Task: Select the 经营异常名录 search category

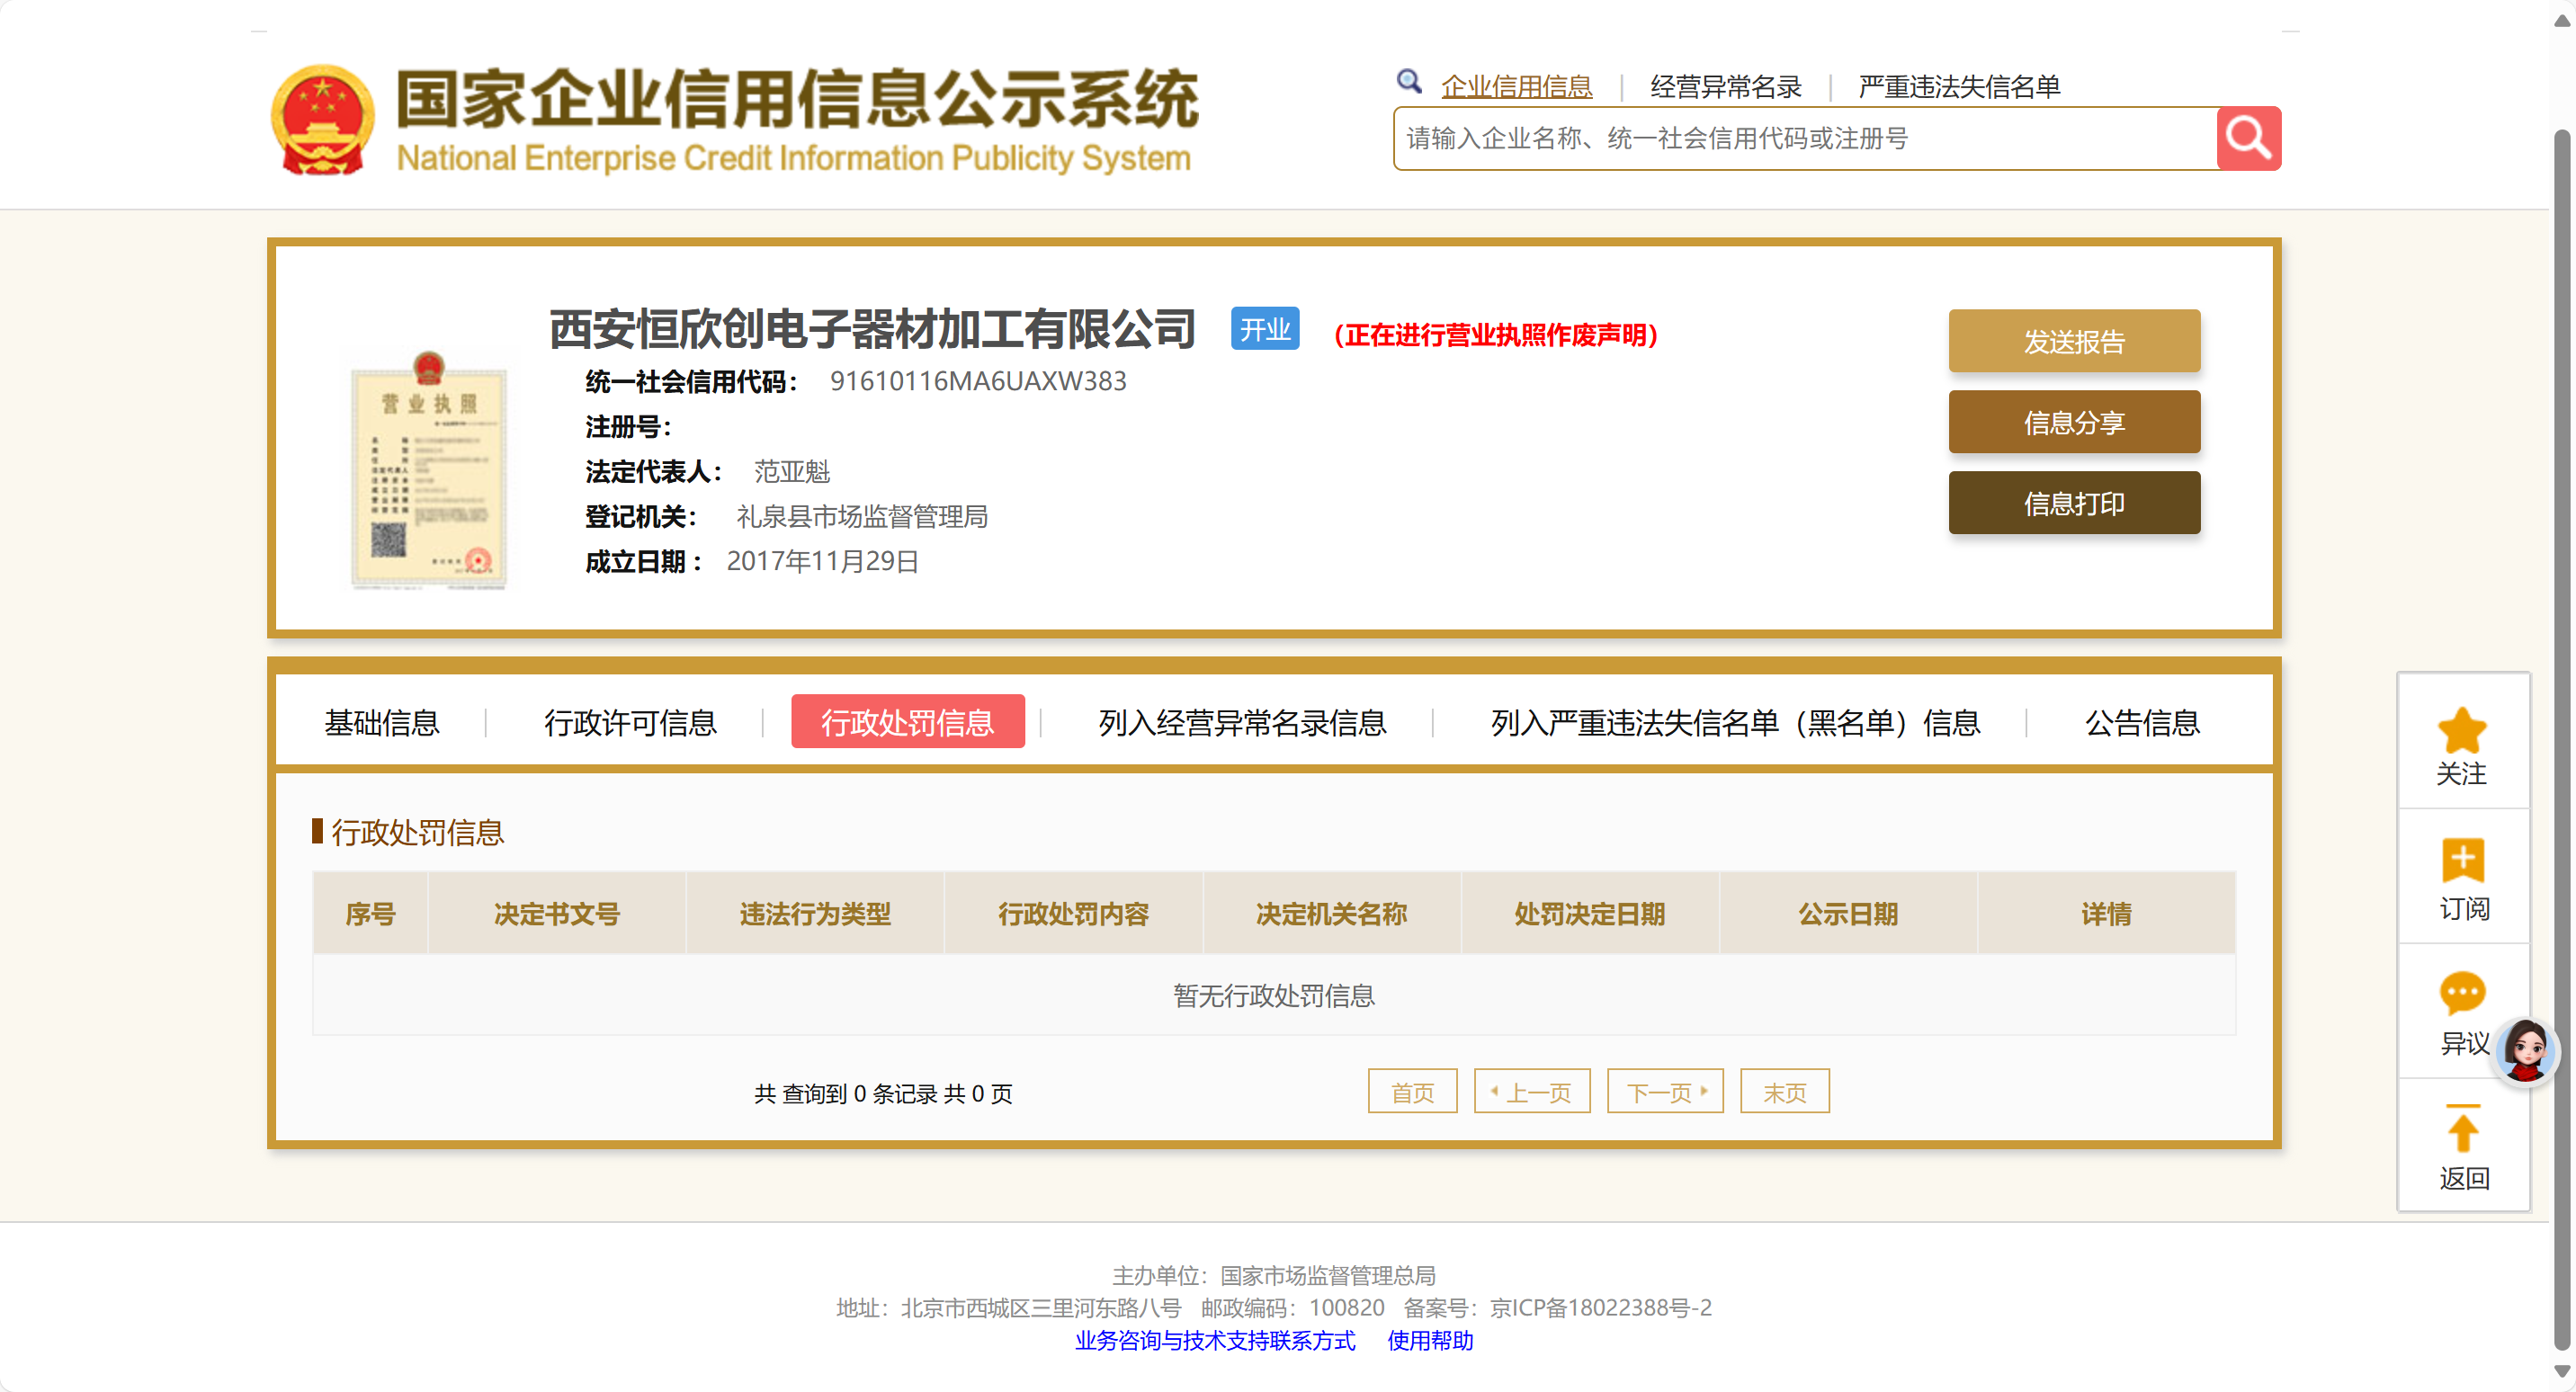Action: tap(1725, 87)
